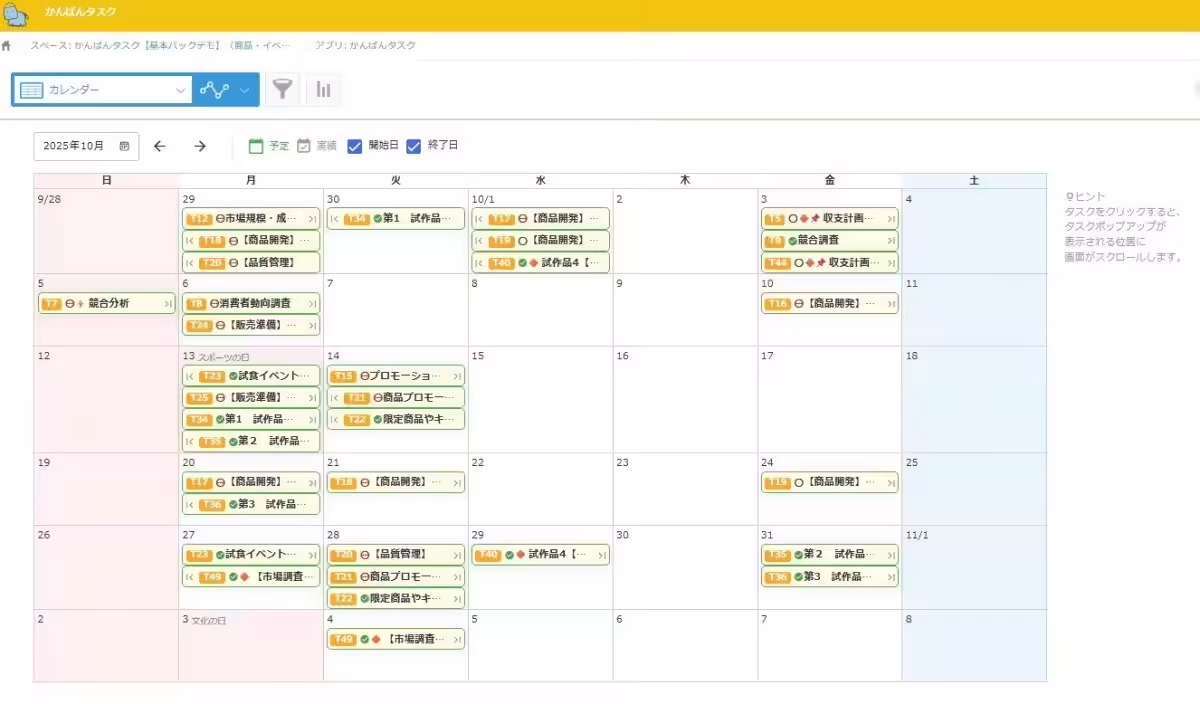This screenshot has width=1200, height=704.
Task: Click the T7 badge on 競合分析 task
Action: [52, 303]
